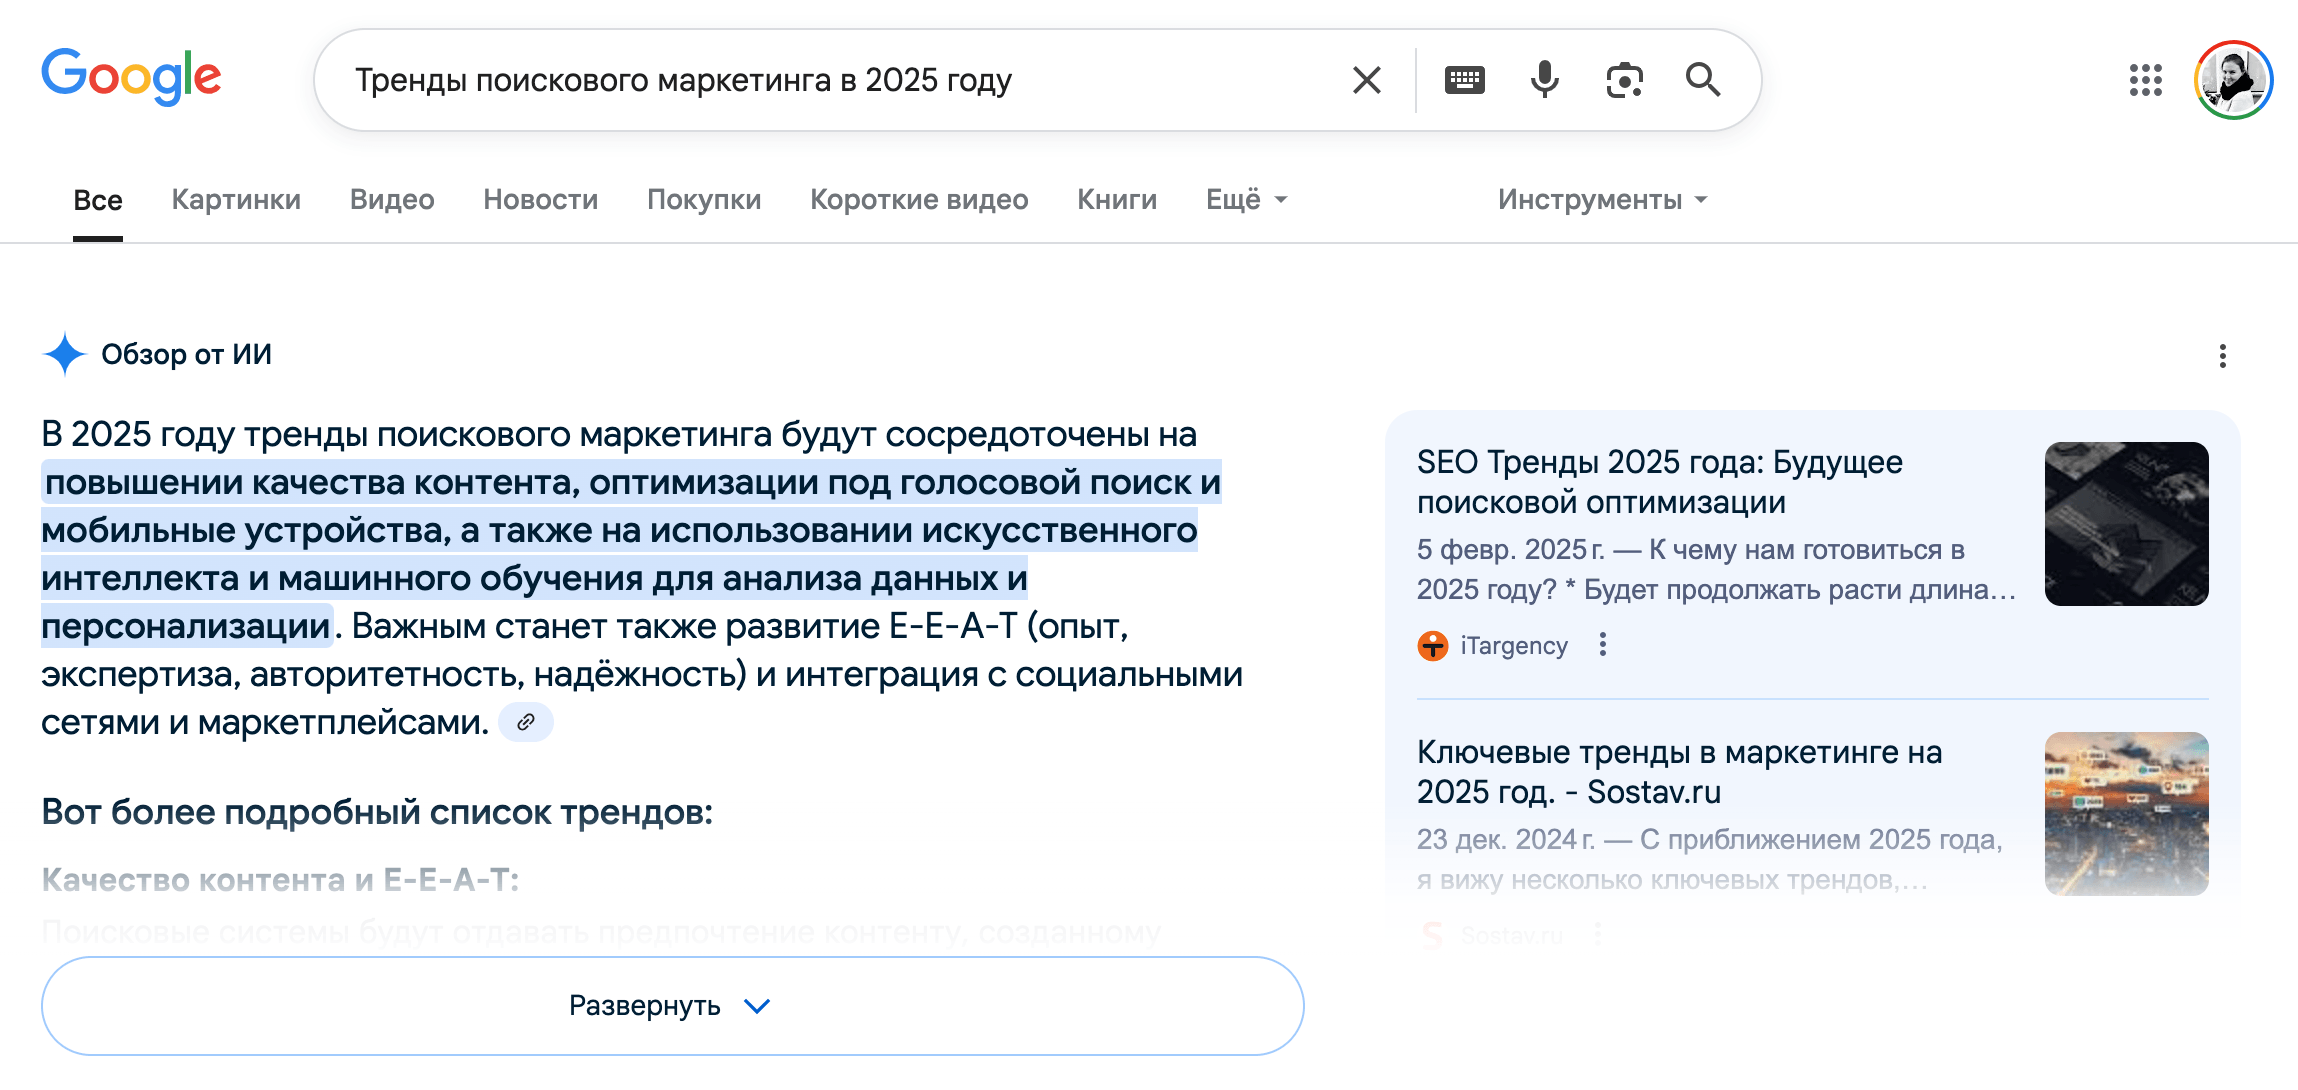Open three-dot menu next to iTargency
Screen dimensions: 2298x1090
[1603, 645]
